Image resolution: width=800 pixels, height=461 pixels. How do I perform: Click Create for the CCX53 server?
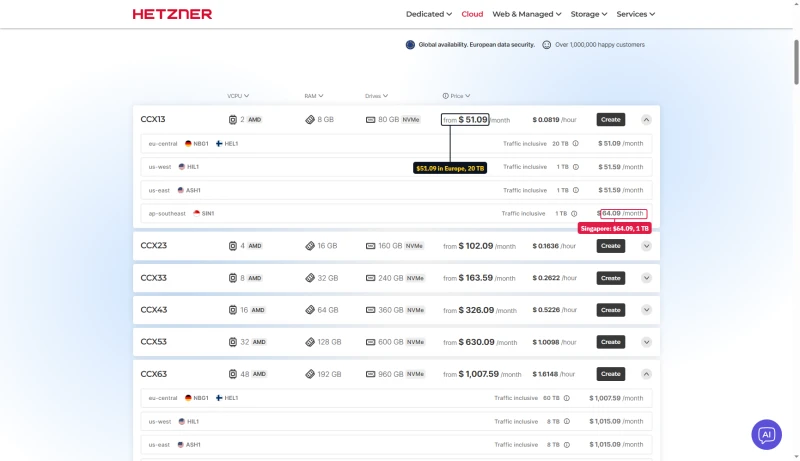coord(611,342)
